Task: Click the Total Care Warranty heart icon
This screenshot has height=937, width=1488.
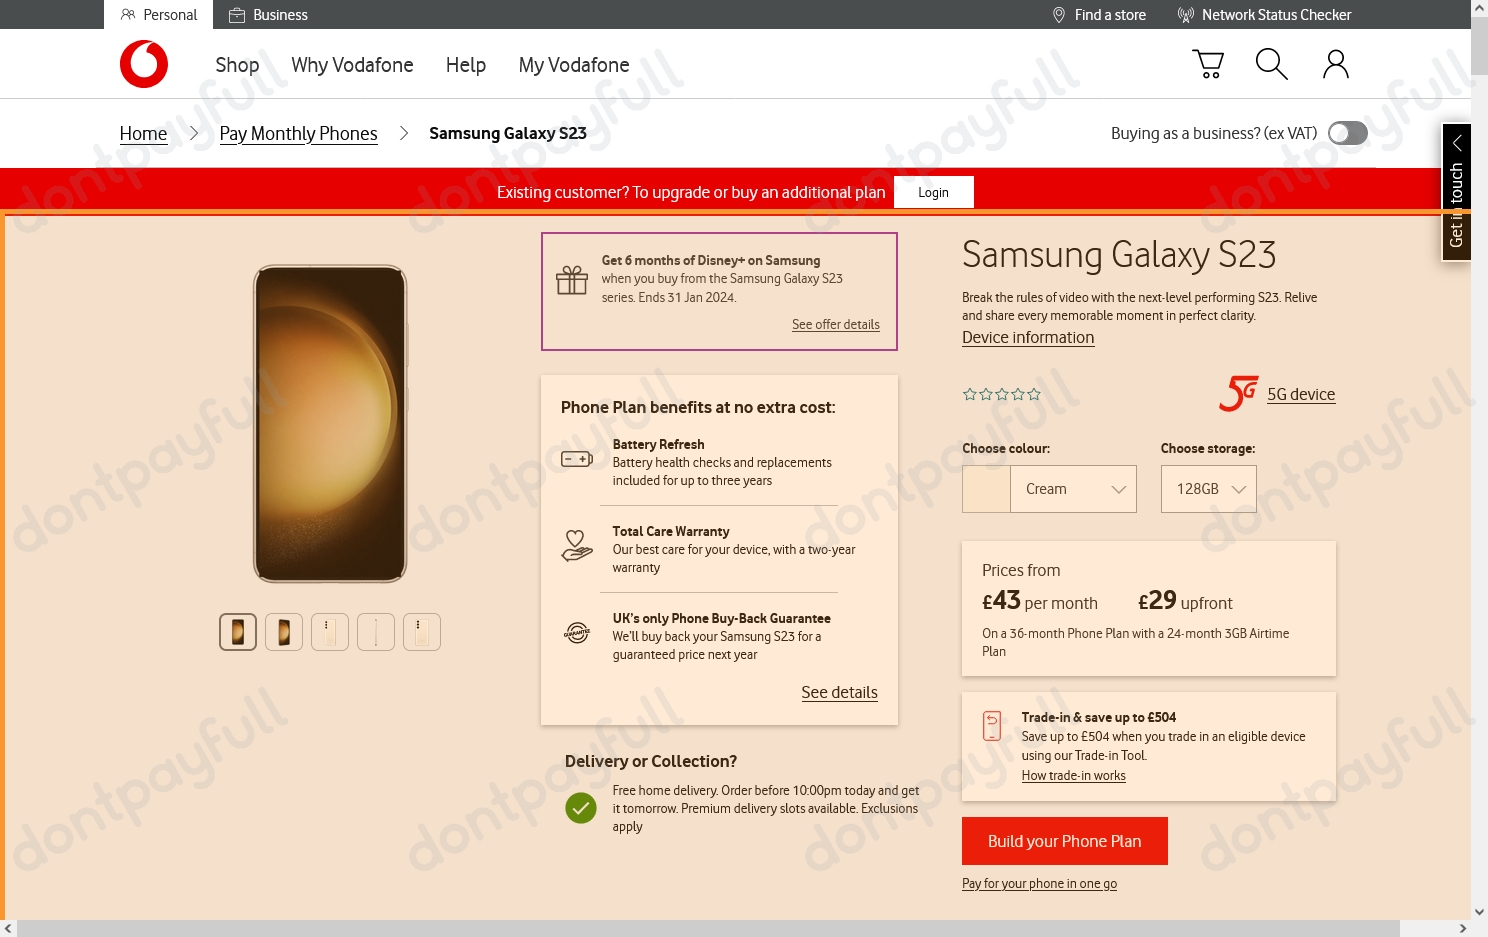Action: (x=577, y=546)
